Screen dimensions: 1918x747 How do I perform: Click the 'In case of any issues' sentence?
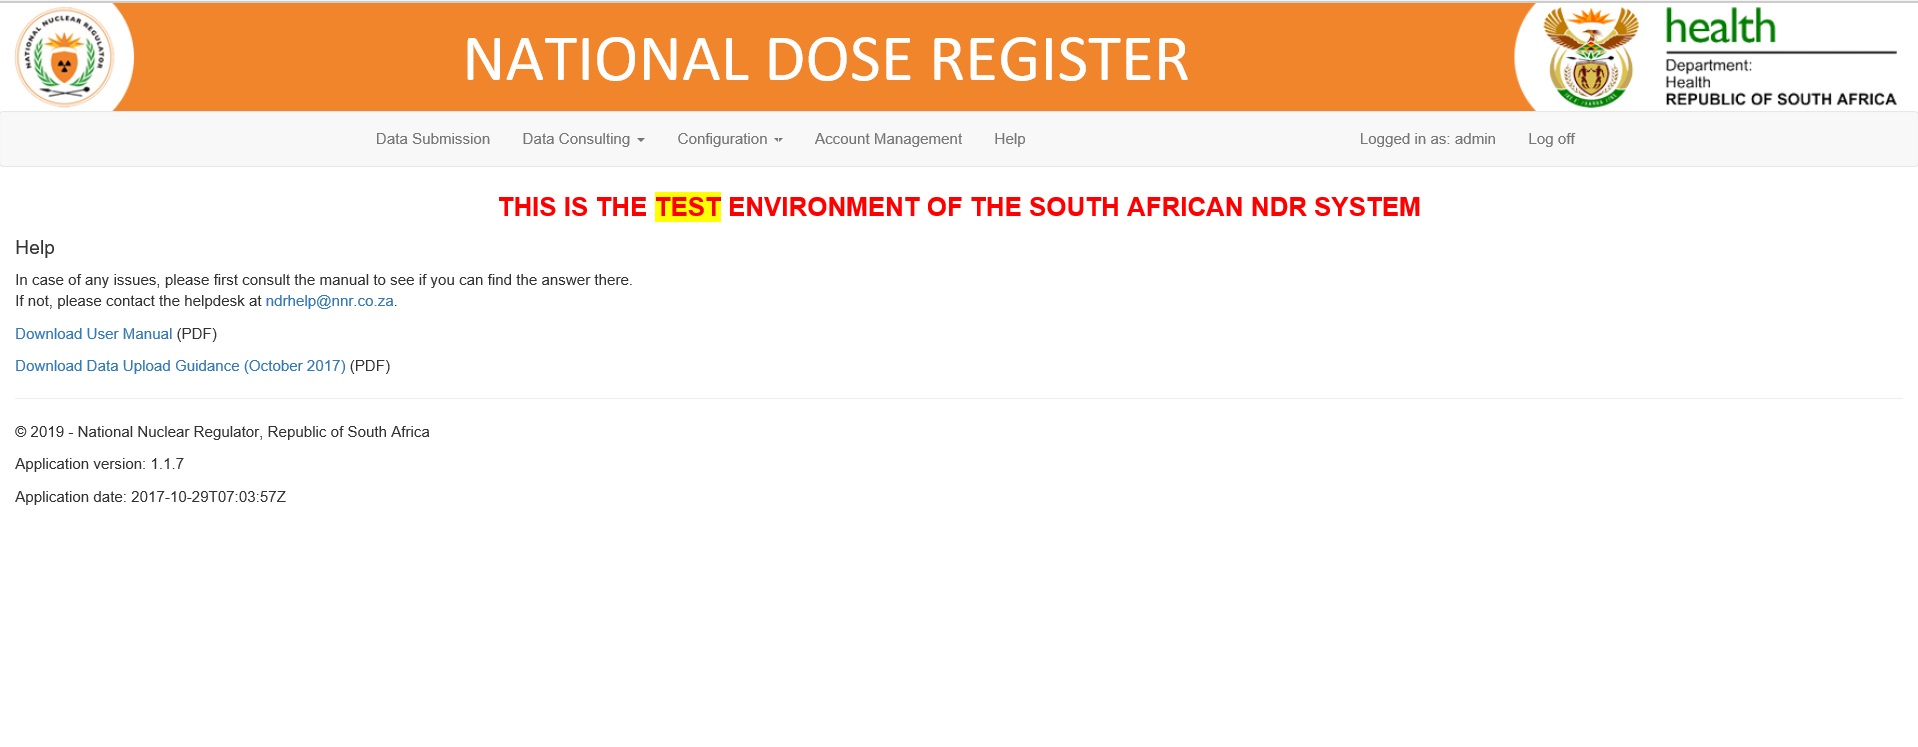(323, 280)
